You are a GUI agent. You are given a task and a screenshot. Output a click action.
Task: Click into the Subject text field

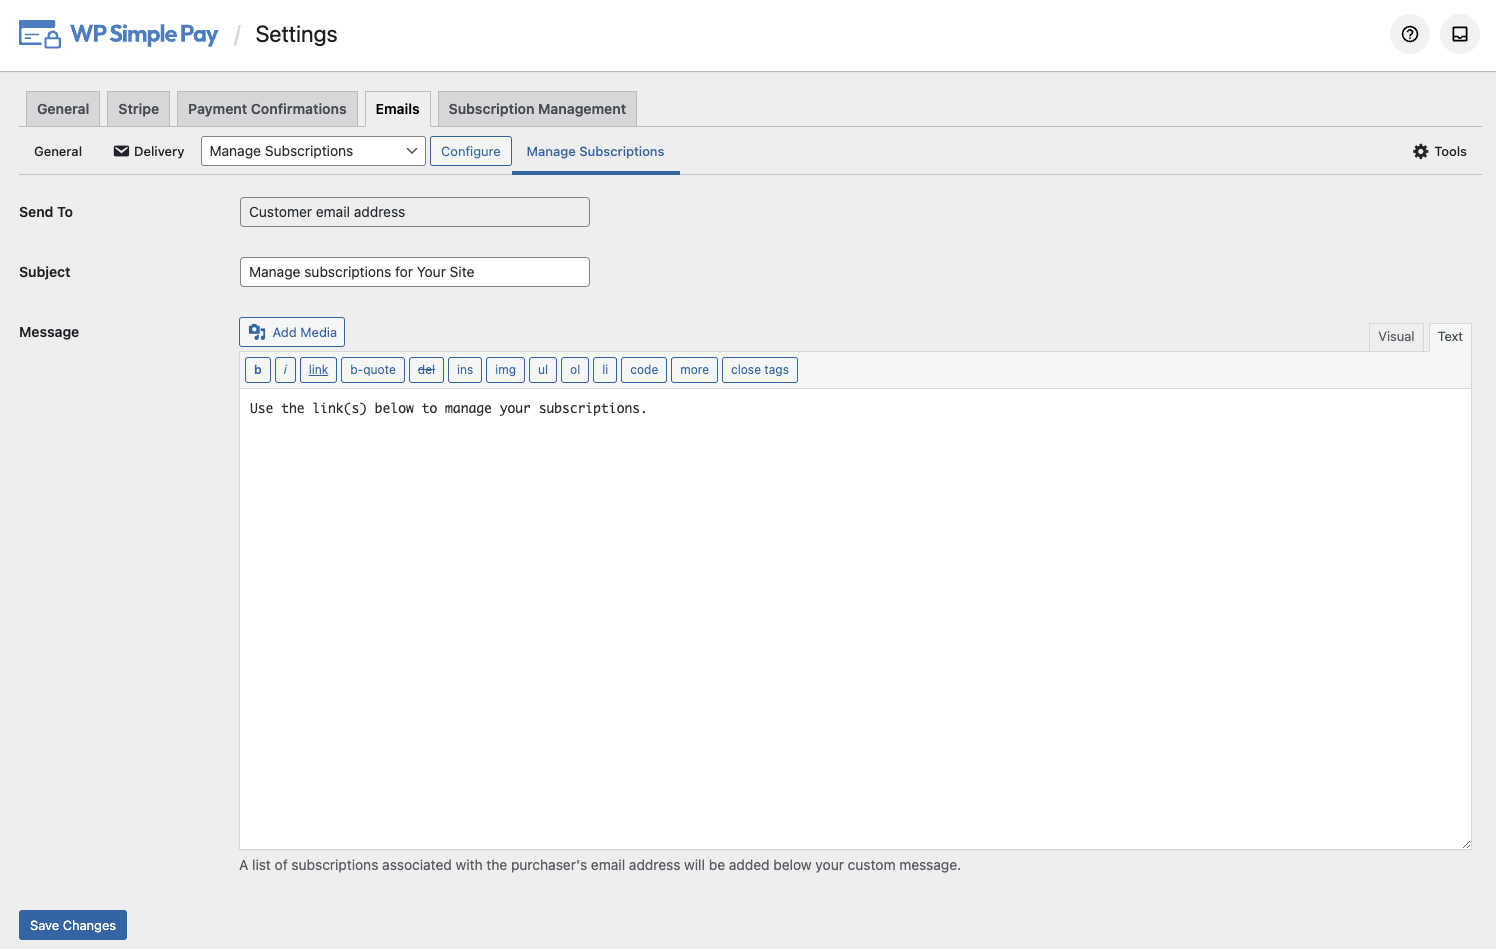tap(414, 272)
